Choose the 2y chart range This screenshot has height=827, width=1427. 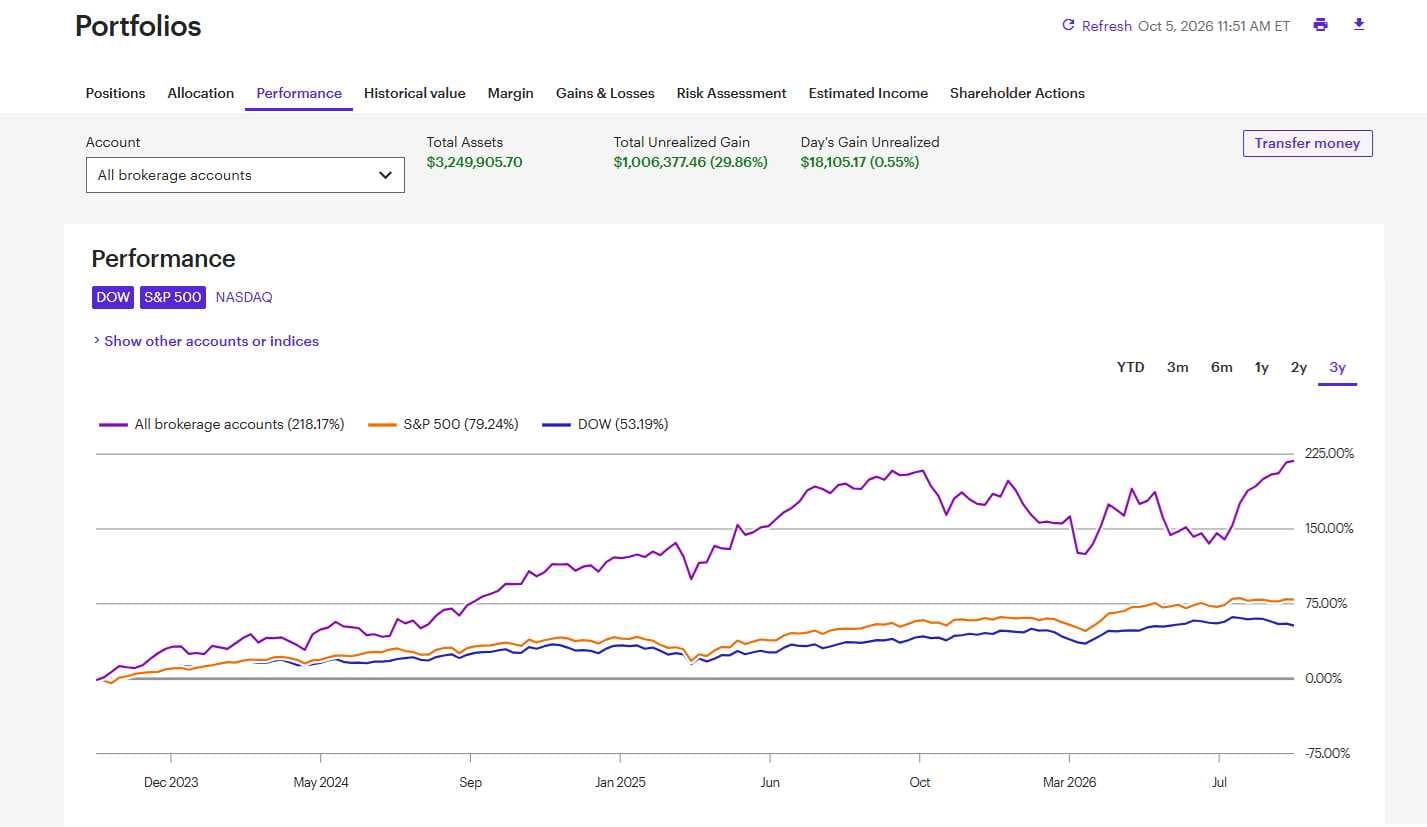pos(1299,367)
